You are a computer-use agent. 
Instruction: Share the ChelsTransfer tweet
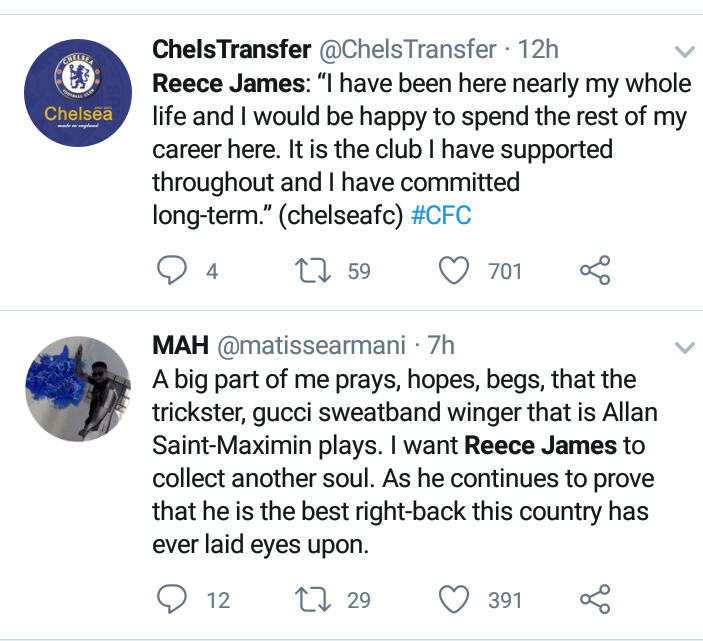pos(594,270)
